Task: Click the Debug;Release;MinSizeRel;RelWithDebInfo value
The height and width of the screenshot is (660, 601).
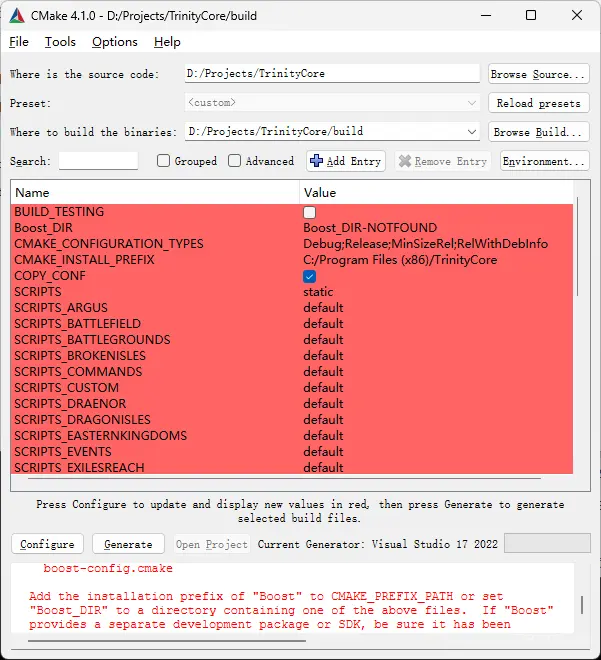Action: (425, 244)
